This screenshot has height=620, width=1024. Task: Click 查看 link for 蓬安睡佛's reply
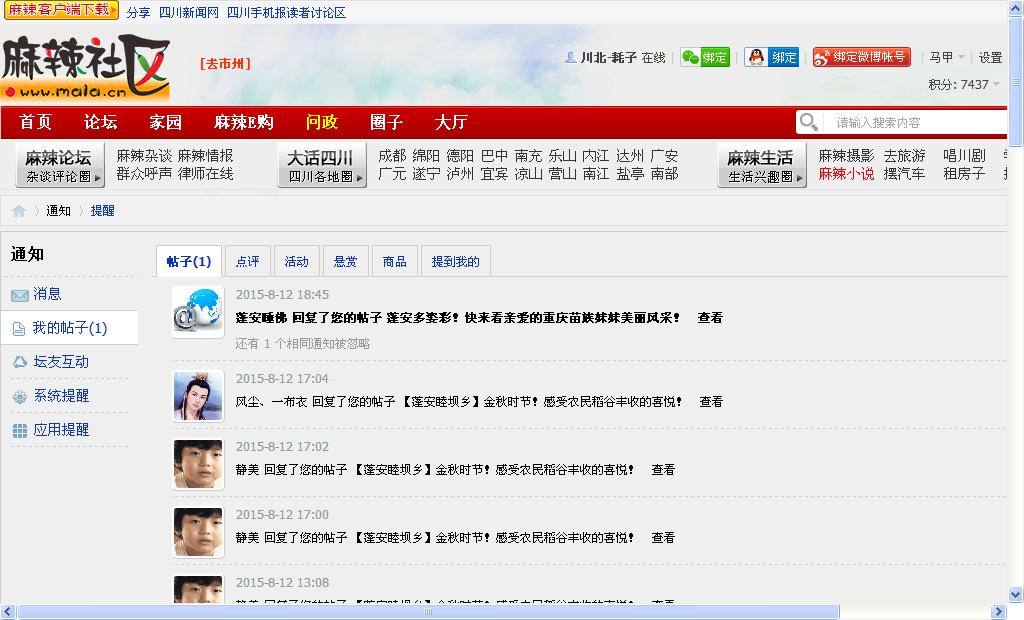[710, 318]
